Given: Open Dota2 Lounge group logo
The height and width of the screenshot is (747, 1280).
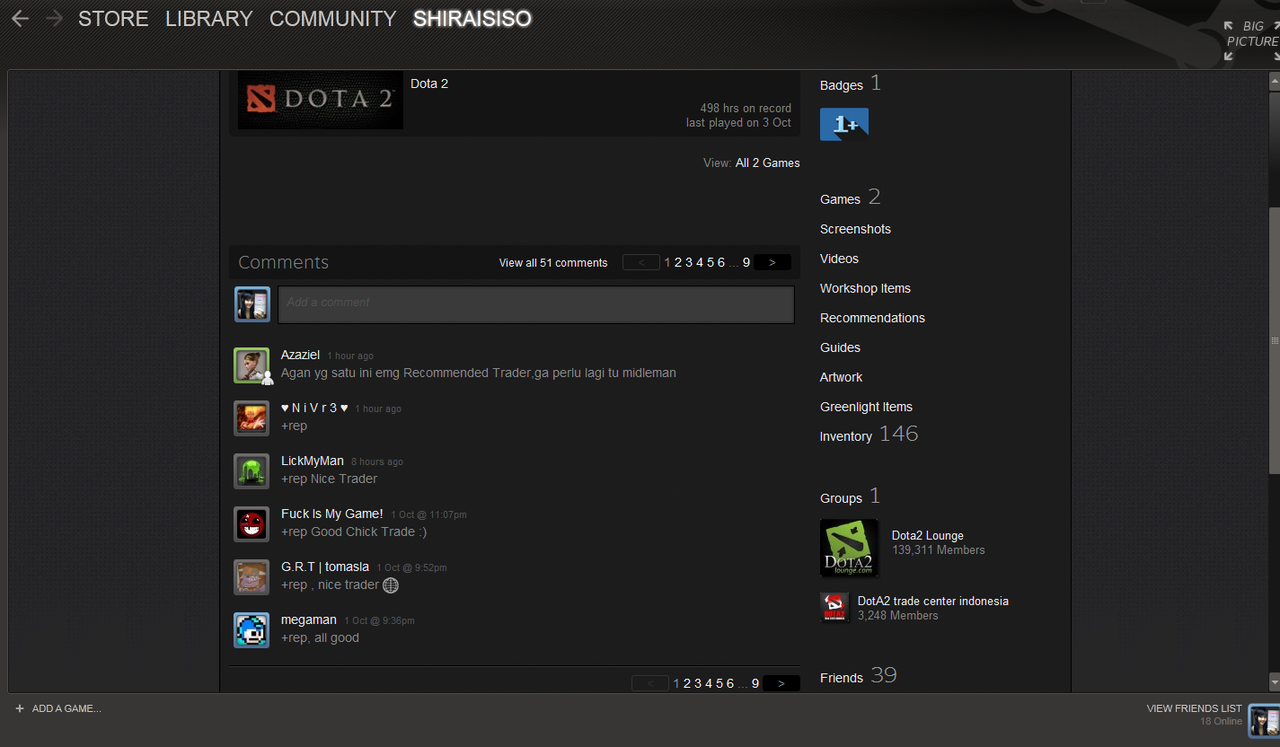Looking at the screenshot, I should coord(849,548).
